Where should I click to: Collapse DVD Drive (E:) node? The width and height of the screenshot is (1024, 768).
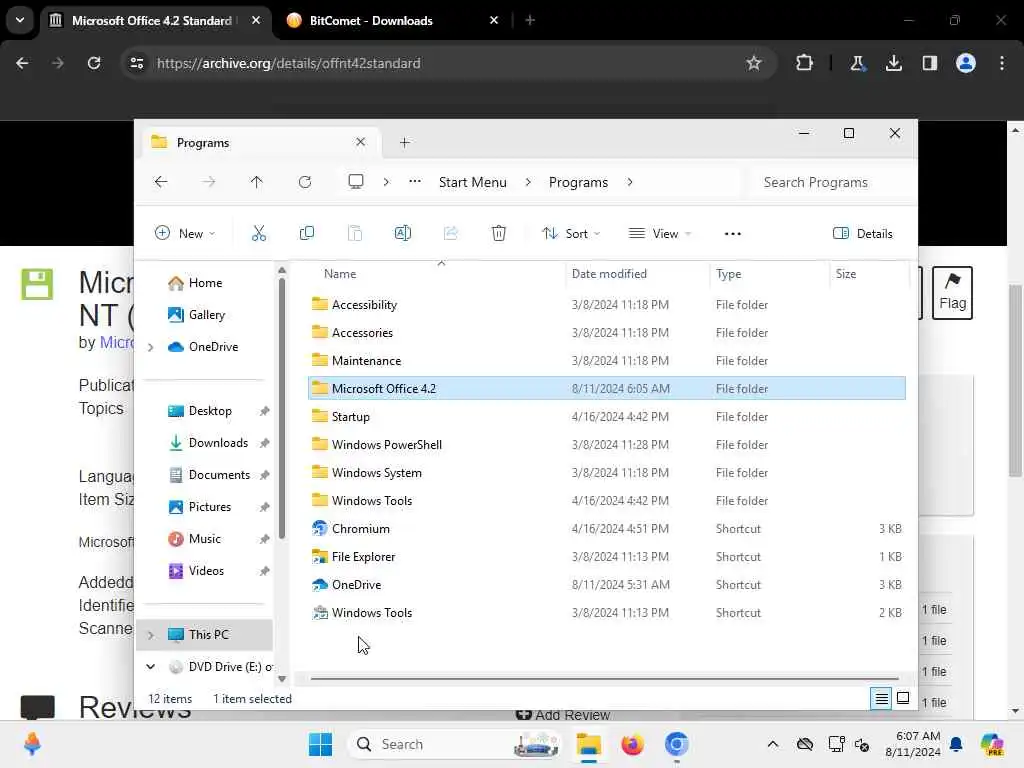[151, 667]
